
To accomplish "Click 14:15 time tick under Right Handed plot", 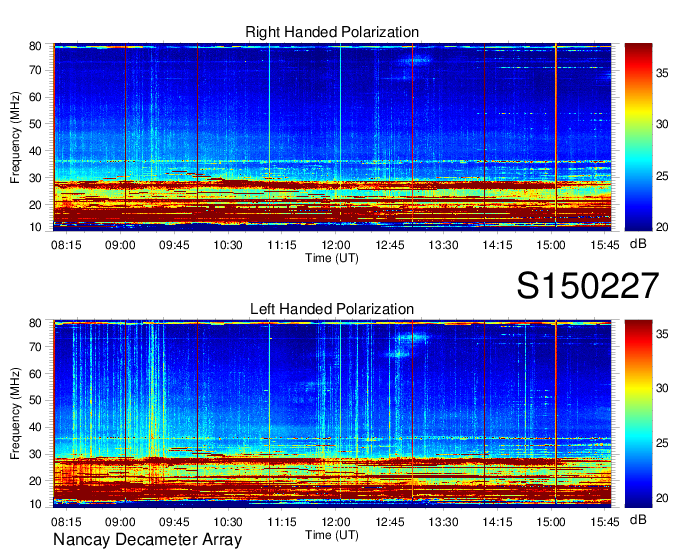I will point(497,245).
